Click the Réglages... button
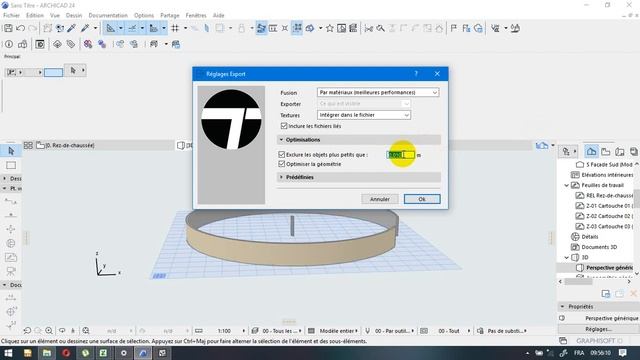Viewport: 640px width, 360px height. tap(598, 329)
